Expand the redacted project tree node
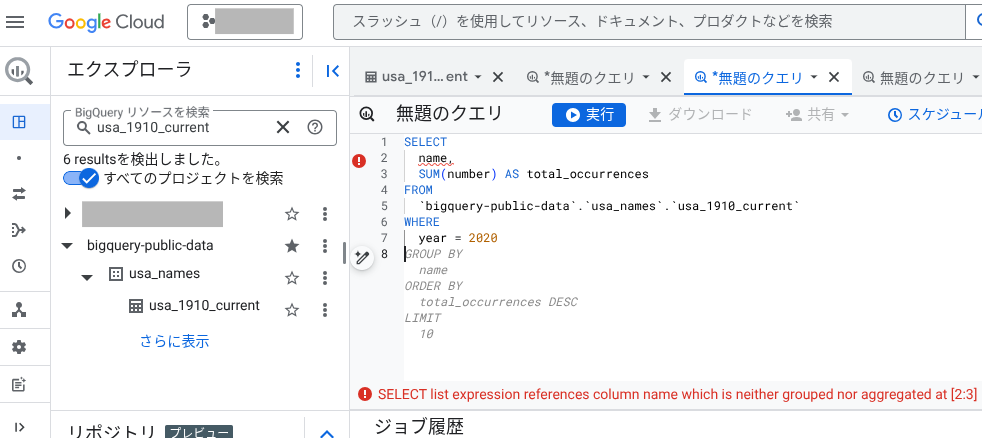The image size is (982, 438). pos(67,213)
